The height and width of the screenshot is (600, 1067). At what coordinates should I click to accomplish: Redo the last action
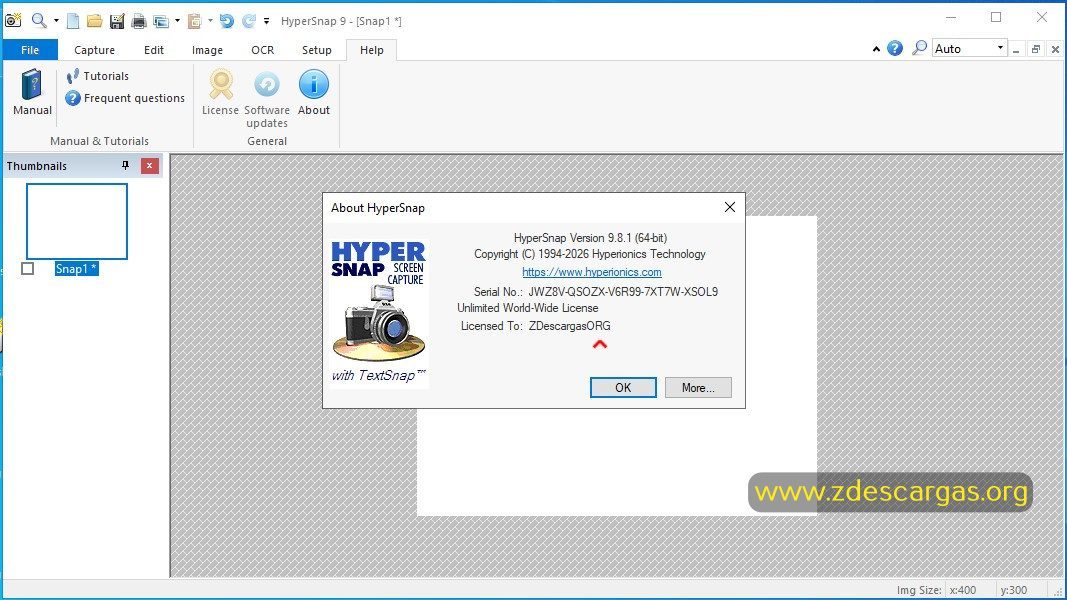click(249, 21)
